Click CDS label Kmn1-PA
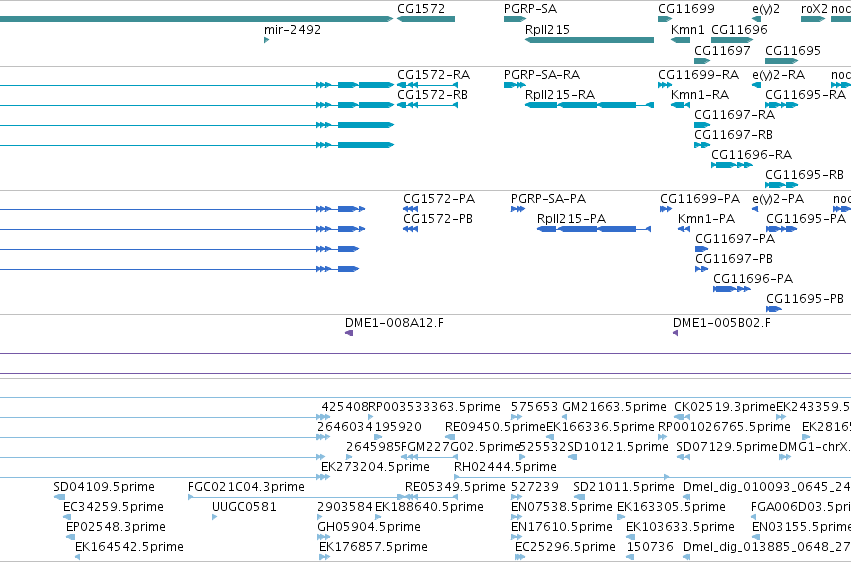Viewport: 851px width, 562px height. pyautogui.click(x=706, y=219)
